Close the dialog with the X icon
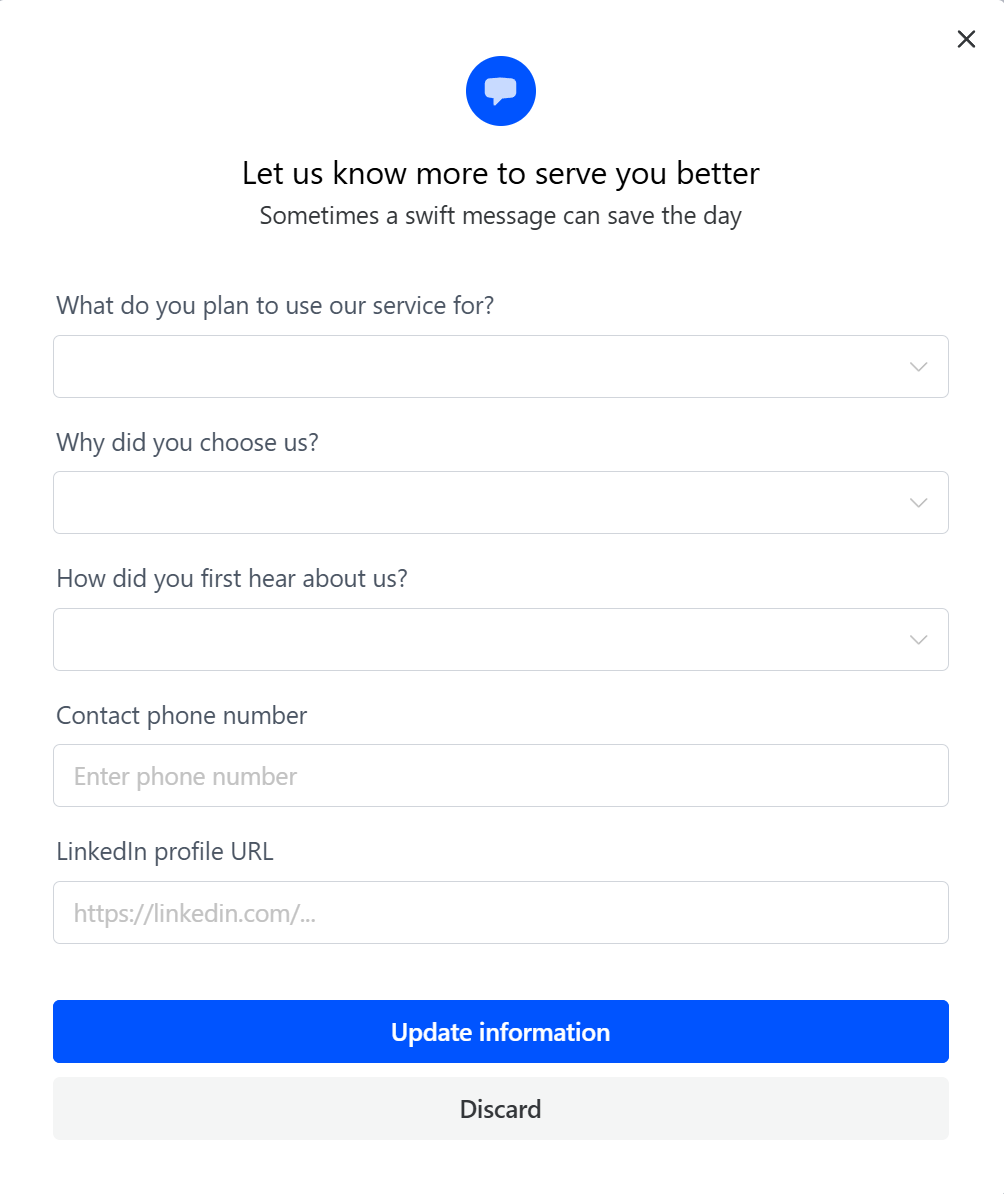Screen dimensions: 1004x1194 click(966, 39)
